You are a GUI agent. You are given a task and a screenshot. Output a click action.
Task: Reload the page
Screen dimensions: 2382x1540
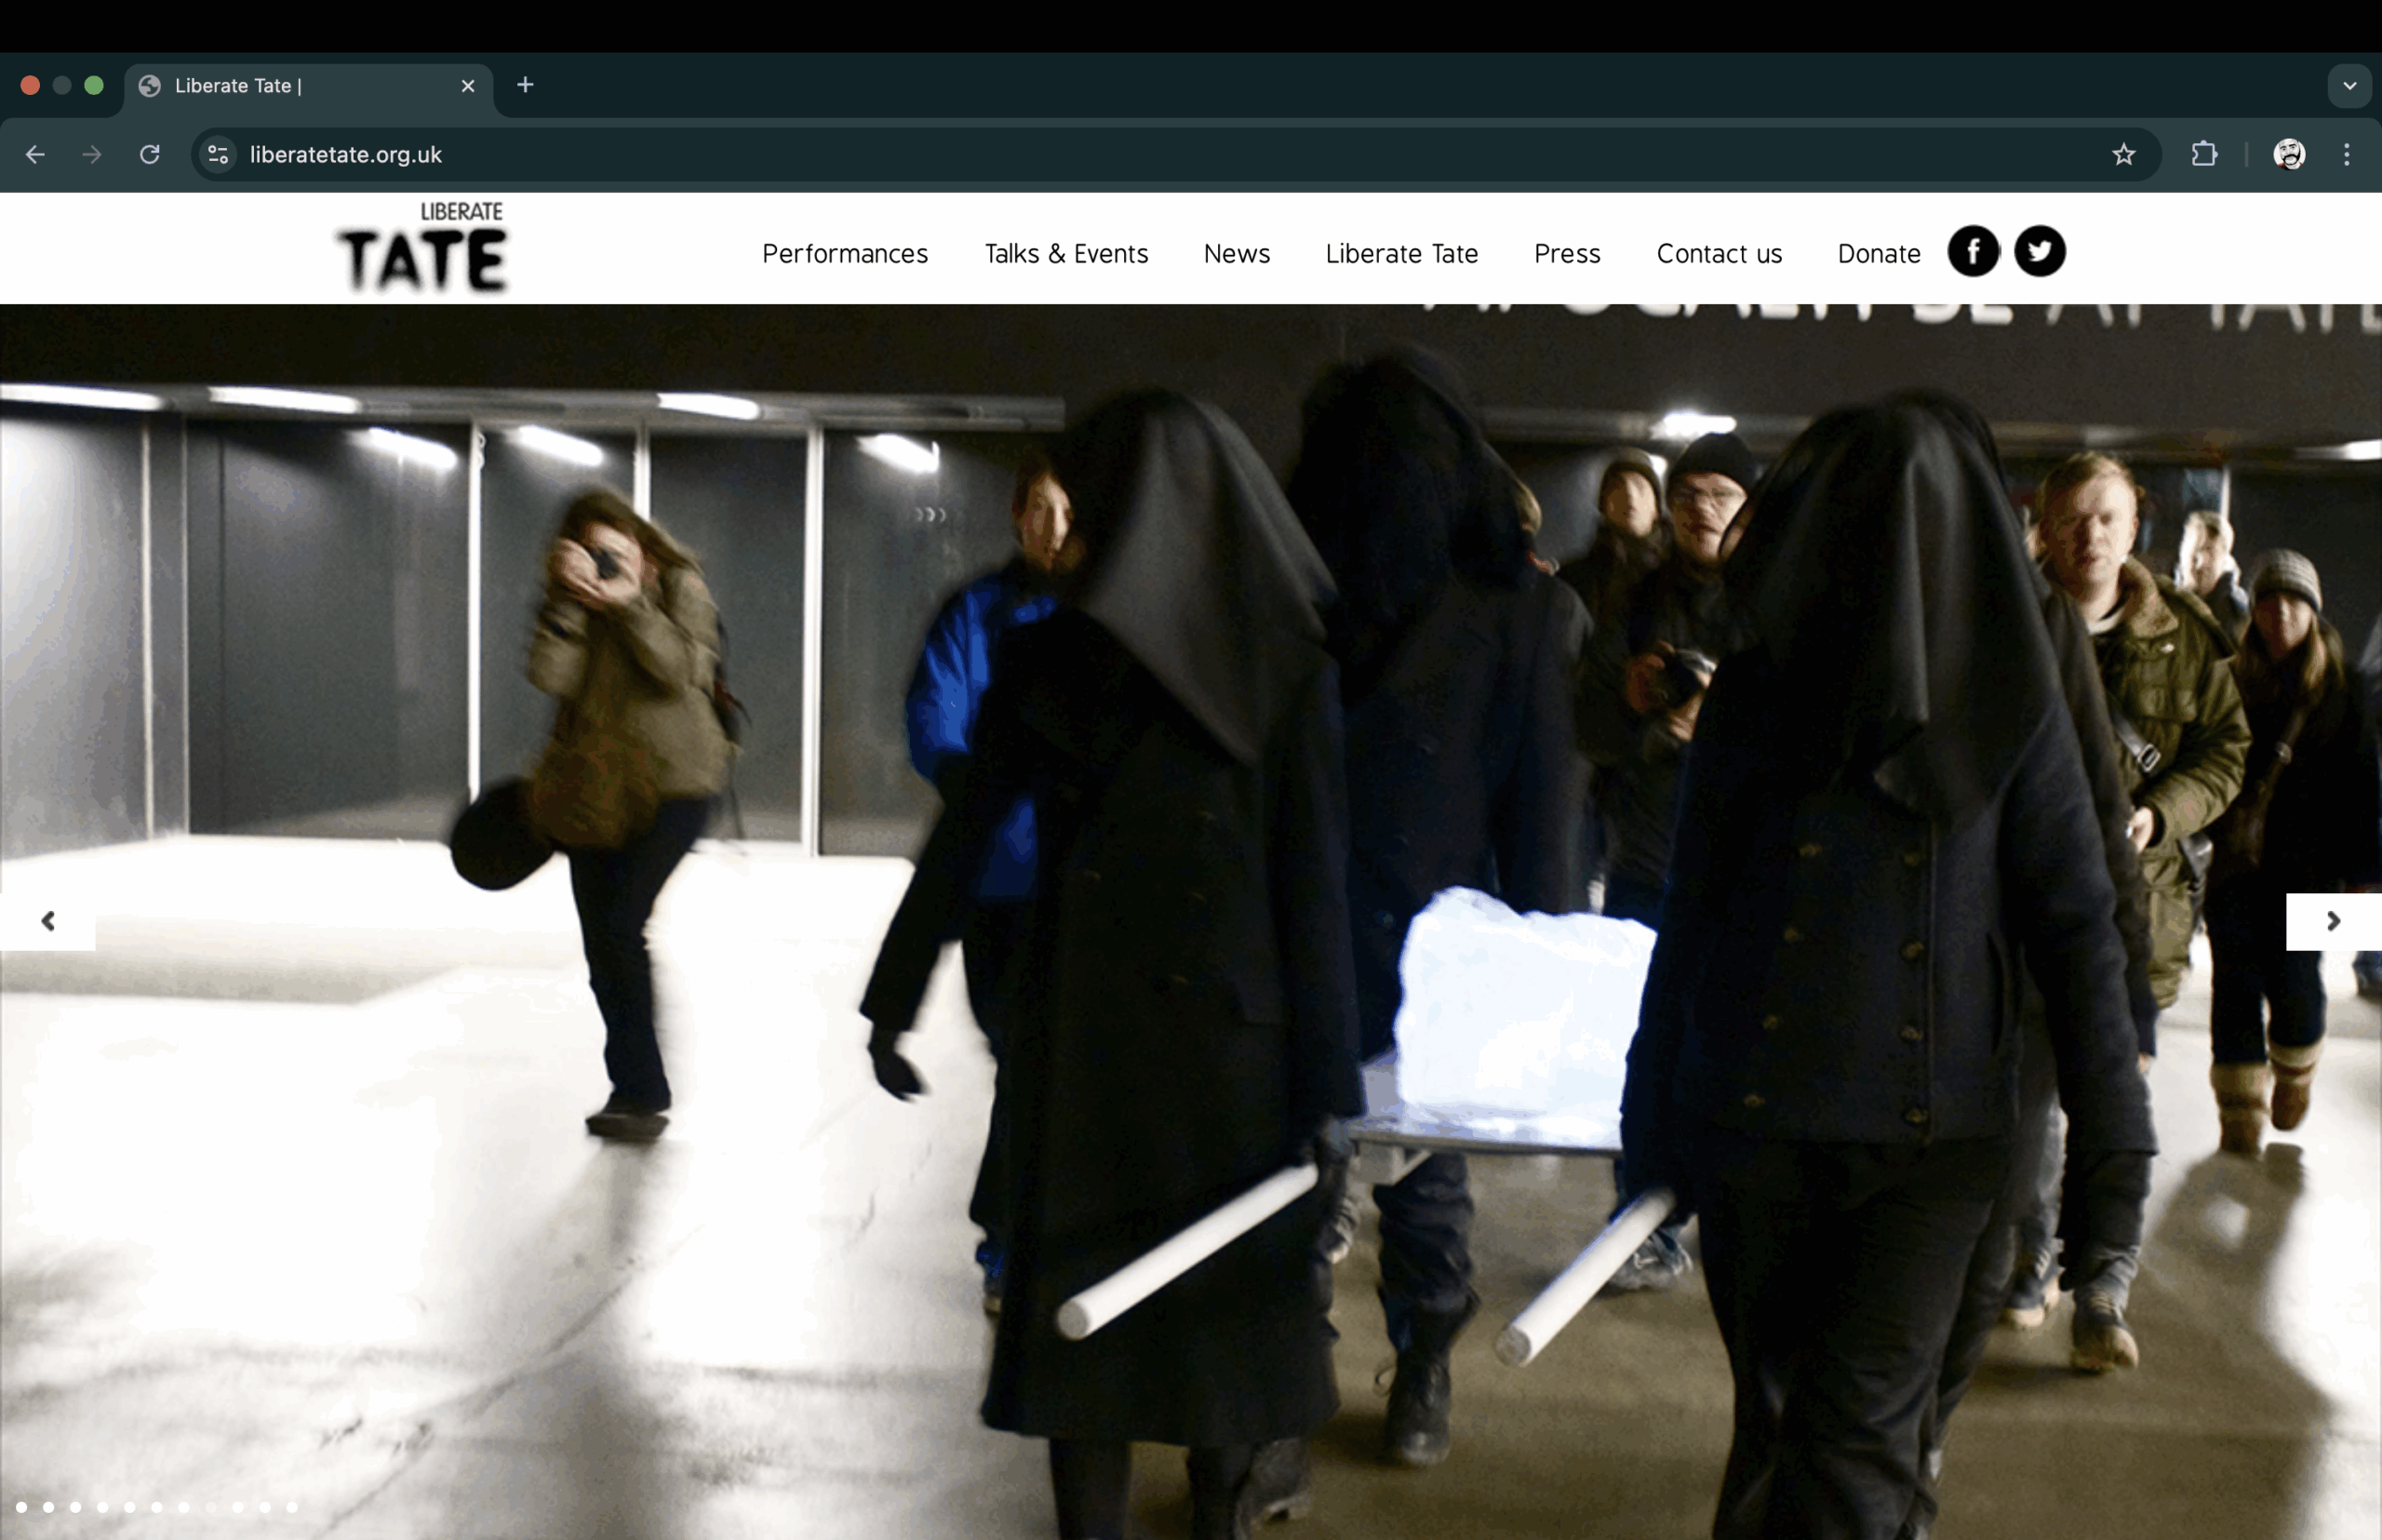(x=150, y=154)
